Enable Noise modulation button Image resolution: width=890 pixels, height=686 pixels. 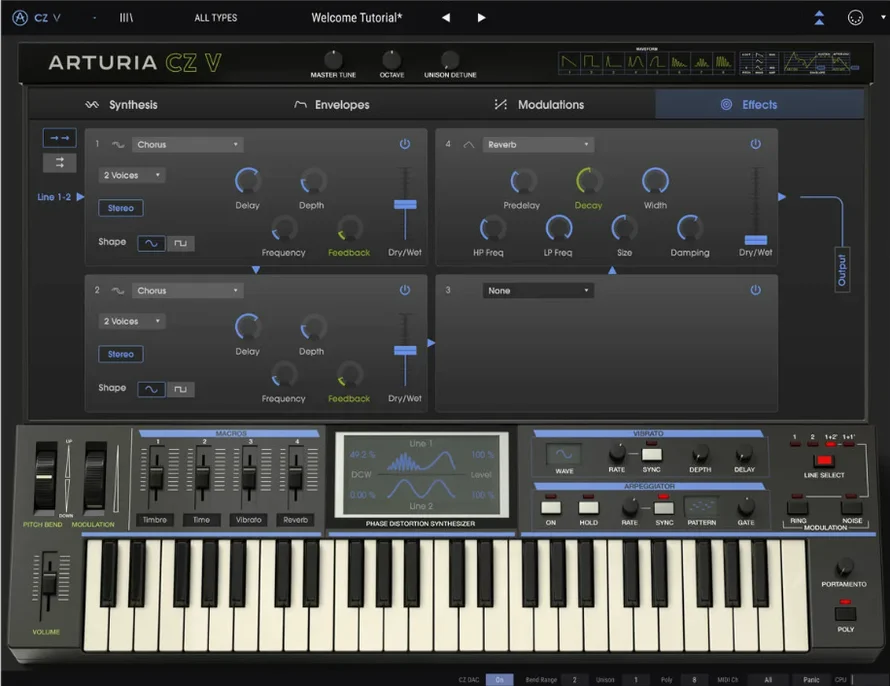point(852,507)
